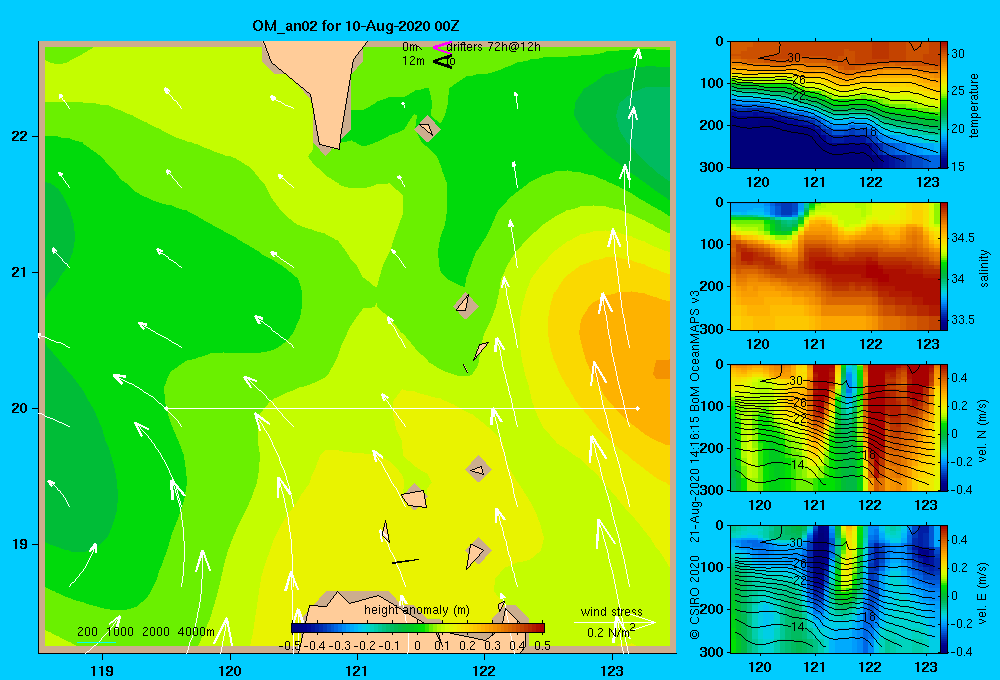Click the wind stress reference arrow
The height and width of the screenshot is (680, 1000).
click(x=615, y=622)
